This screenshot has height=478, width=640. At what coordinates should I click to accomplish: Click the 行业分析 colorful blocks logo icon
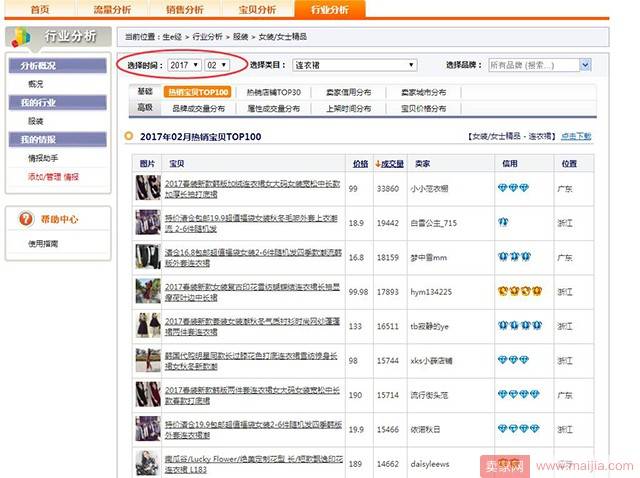[x=21, y=37]
